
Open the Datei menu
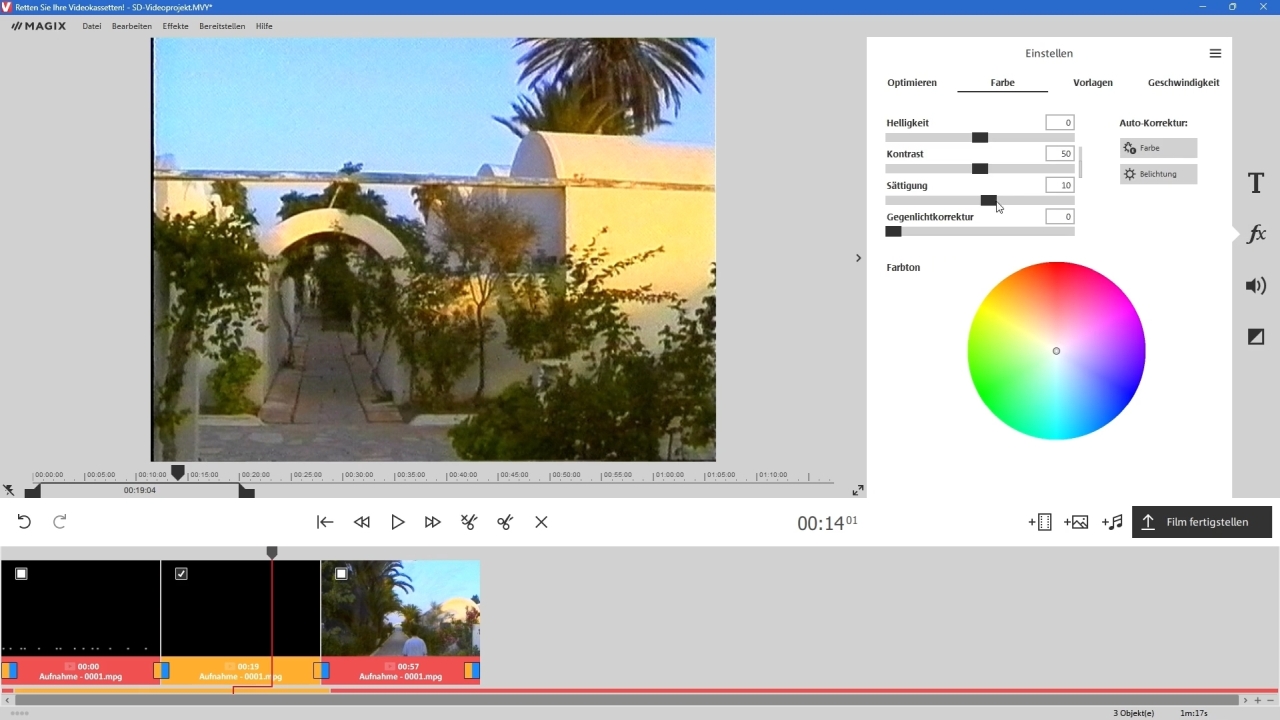coord(92,26)
